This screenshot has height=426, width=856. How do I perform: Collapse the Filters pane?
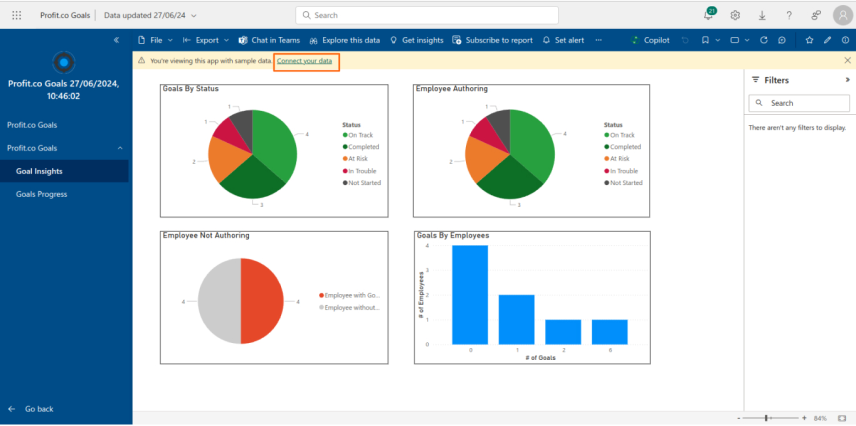click(x=847, y=80)
